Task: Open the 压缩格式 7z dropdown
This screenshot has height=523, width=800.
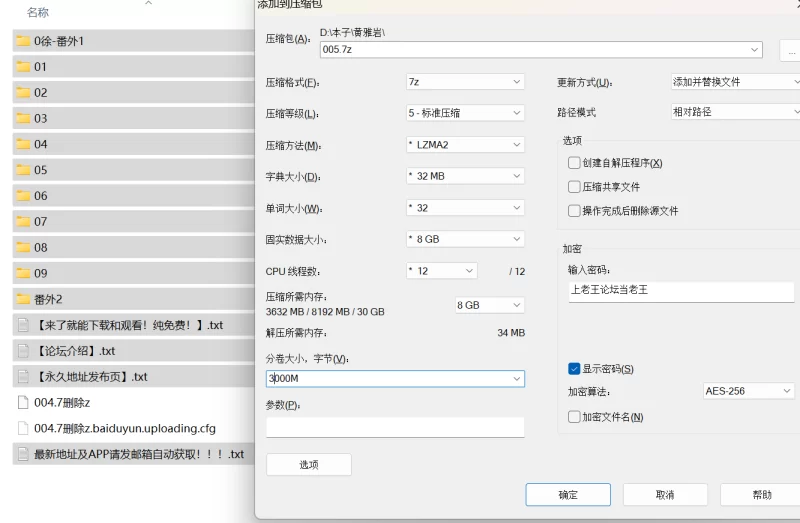Action: [x=465, y=82]
